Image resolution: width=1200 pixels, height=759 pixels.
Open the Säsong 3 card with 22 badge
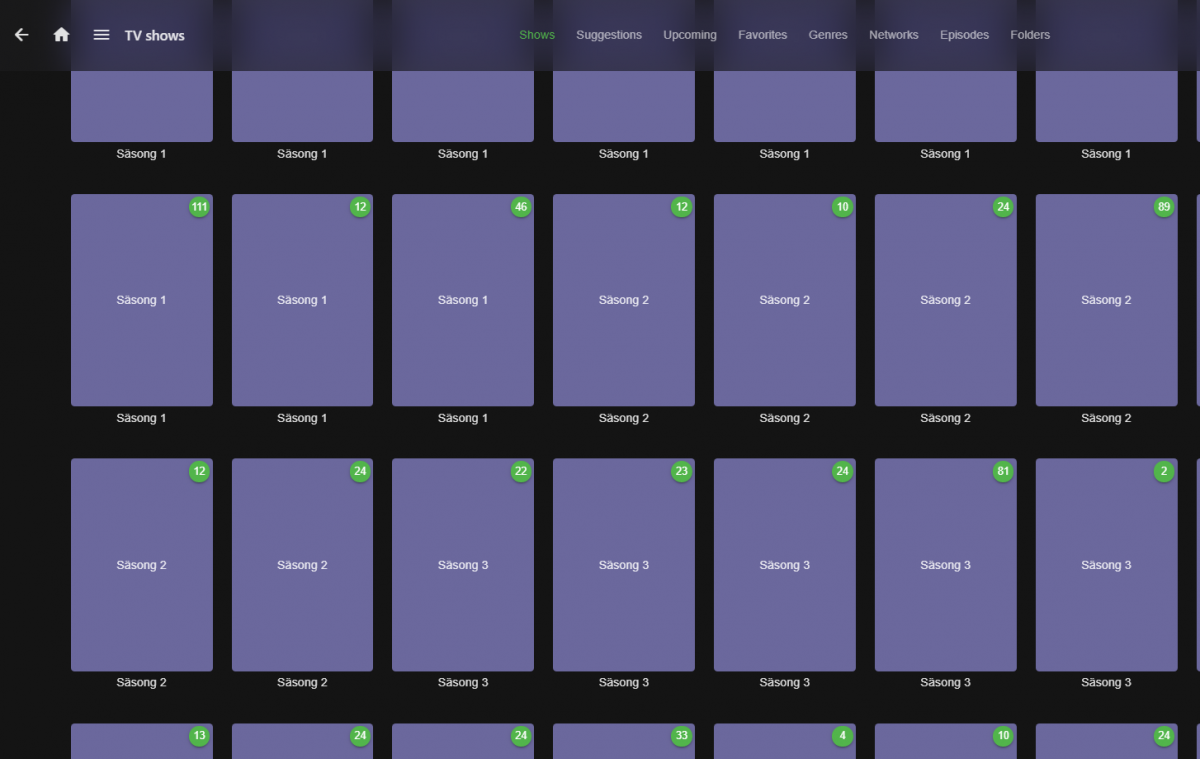(x=463, y=565)
